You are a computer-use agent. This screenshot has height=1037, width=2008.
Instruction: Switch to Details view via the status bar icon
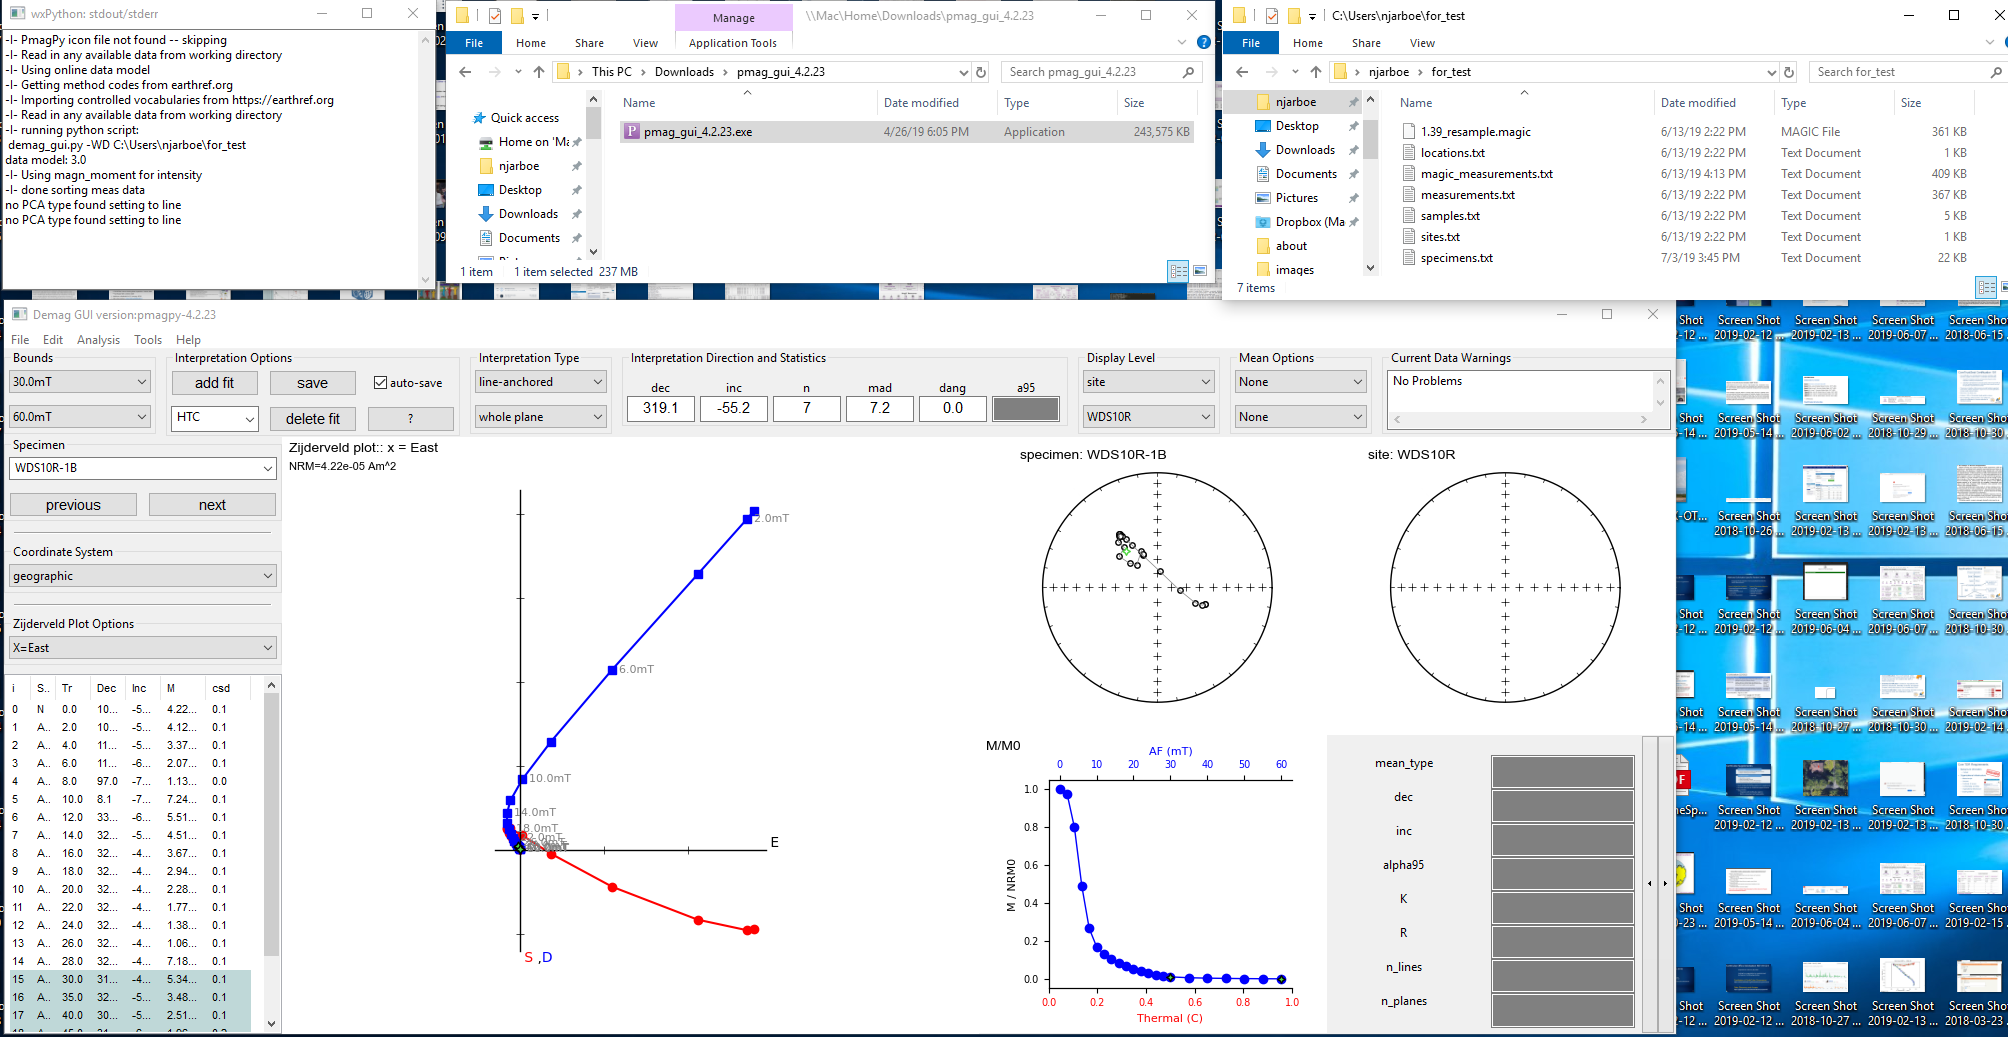click(1180, 271)
